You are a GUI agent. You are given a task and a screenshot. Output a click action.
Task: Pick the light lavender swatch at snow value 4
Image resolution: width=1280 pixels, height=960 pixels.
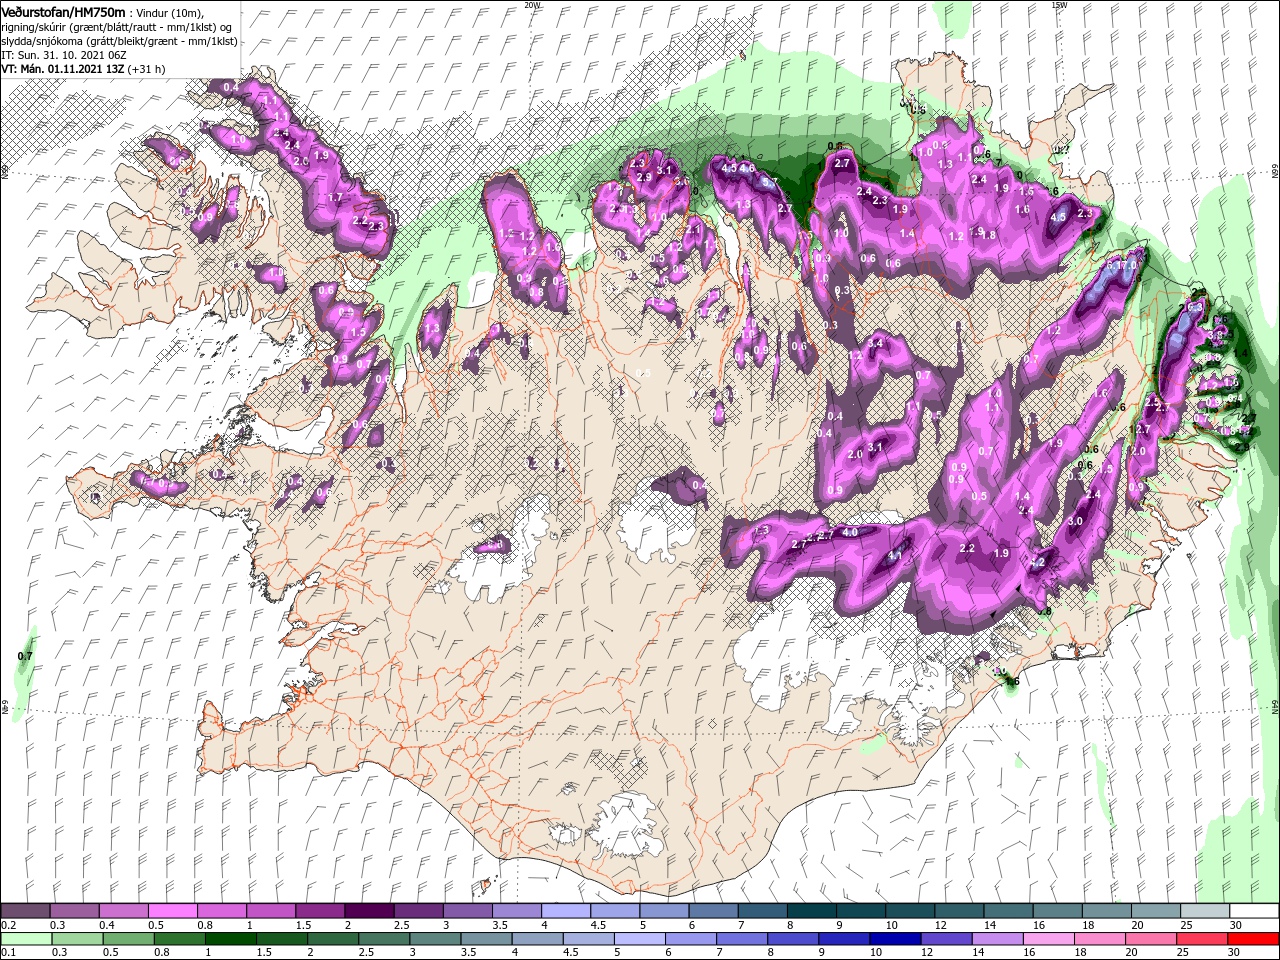tap(565, 911)
